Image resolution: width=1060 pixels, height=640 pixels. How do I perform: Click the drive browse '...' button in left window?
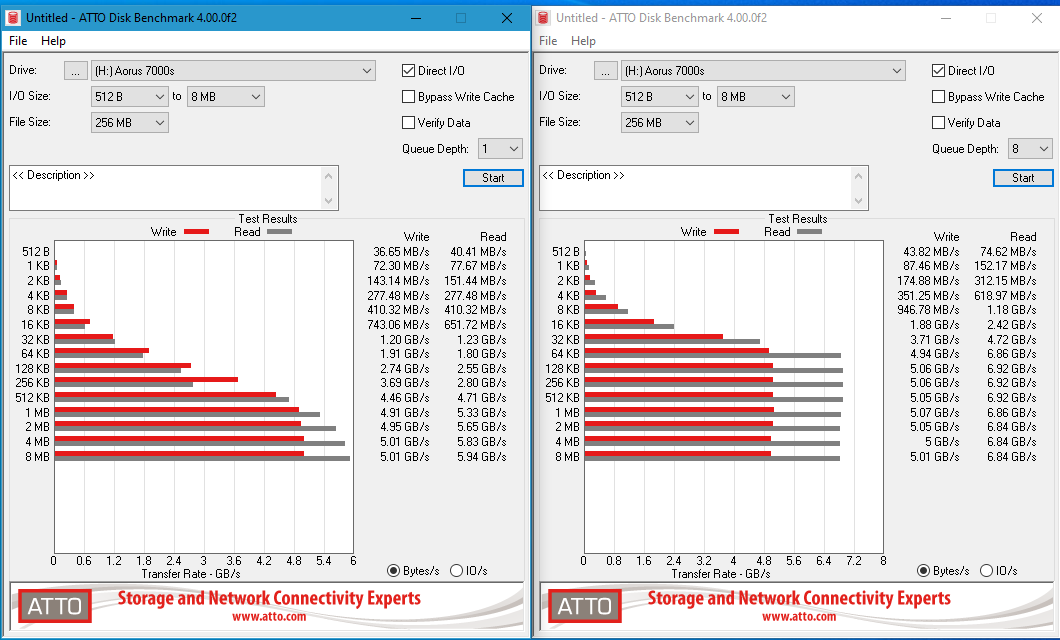(76, 71)
